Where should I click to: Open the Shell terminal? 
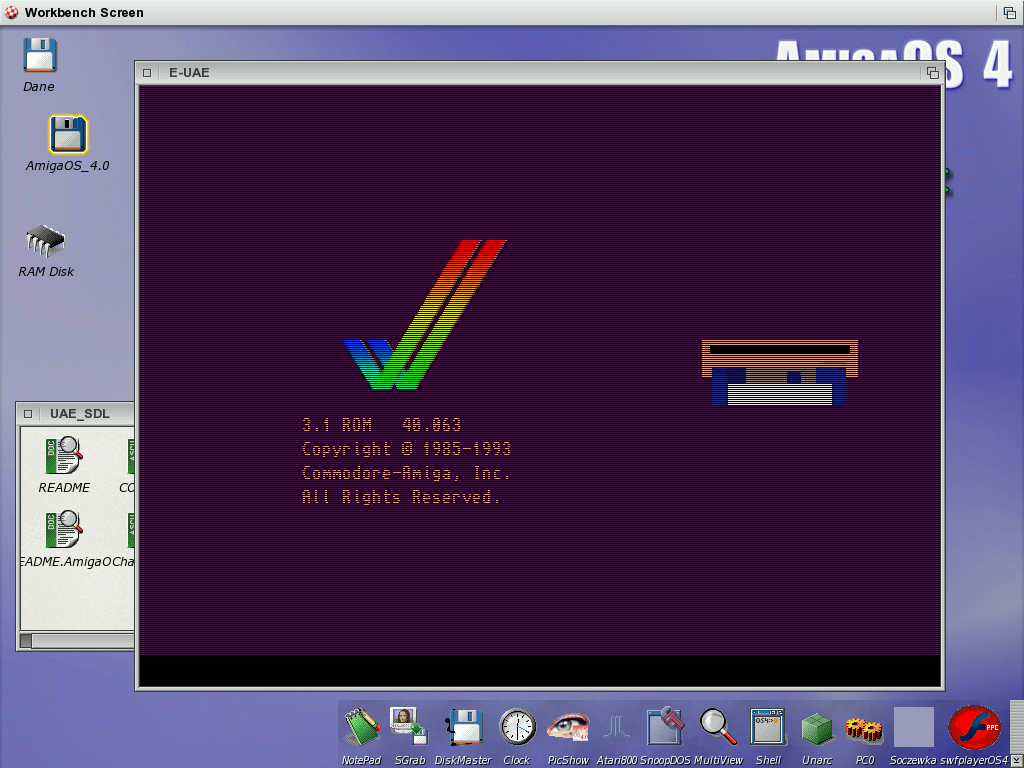coord(767,727)
